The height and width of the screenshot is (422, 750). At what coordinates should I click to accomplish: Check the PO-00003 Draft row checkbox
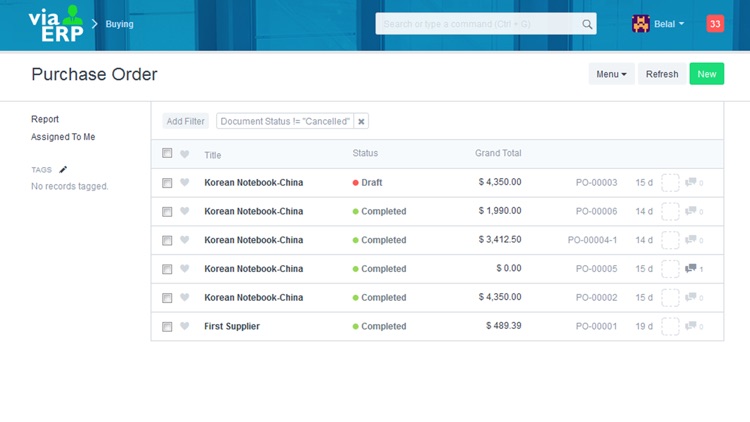[x=167, y=183]
